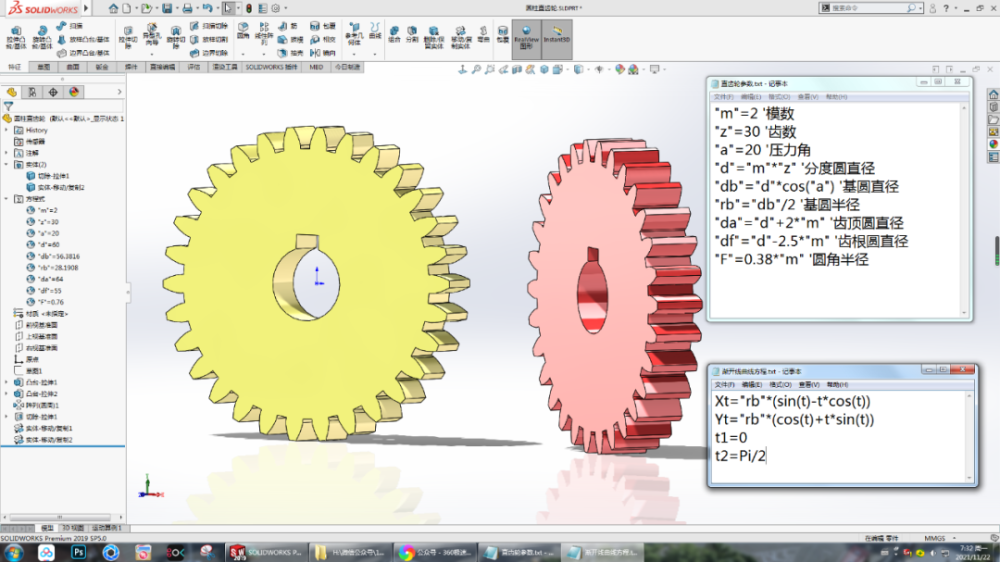Expand the annotations (注解) node
Viewport: 1000px width, 562px height.
[7, 153]
